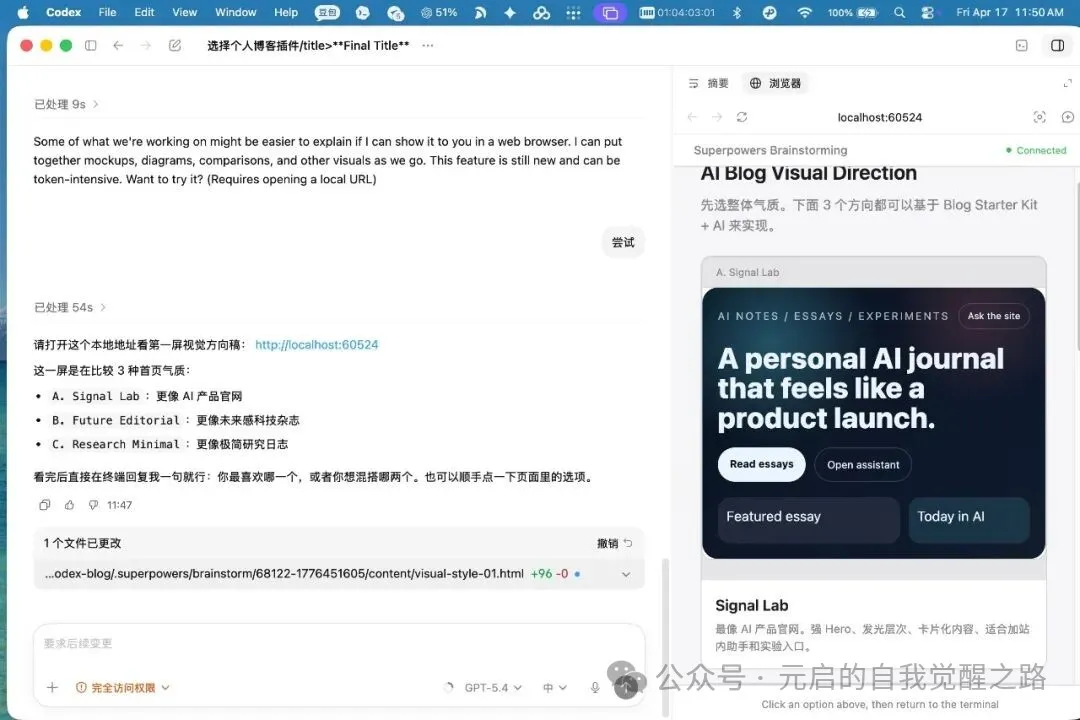1080x720 pixels.
Task: Take a browser screenshot with capture icon
Action: pyautogui.click(x=1039, y=117)
